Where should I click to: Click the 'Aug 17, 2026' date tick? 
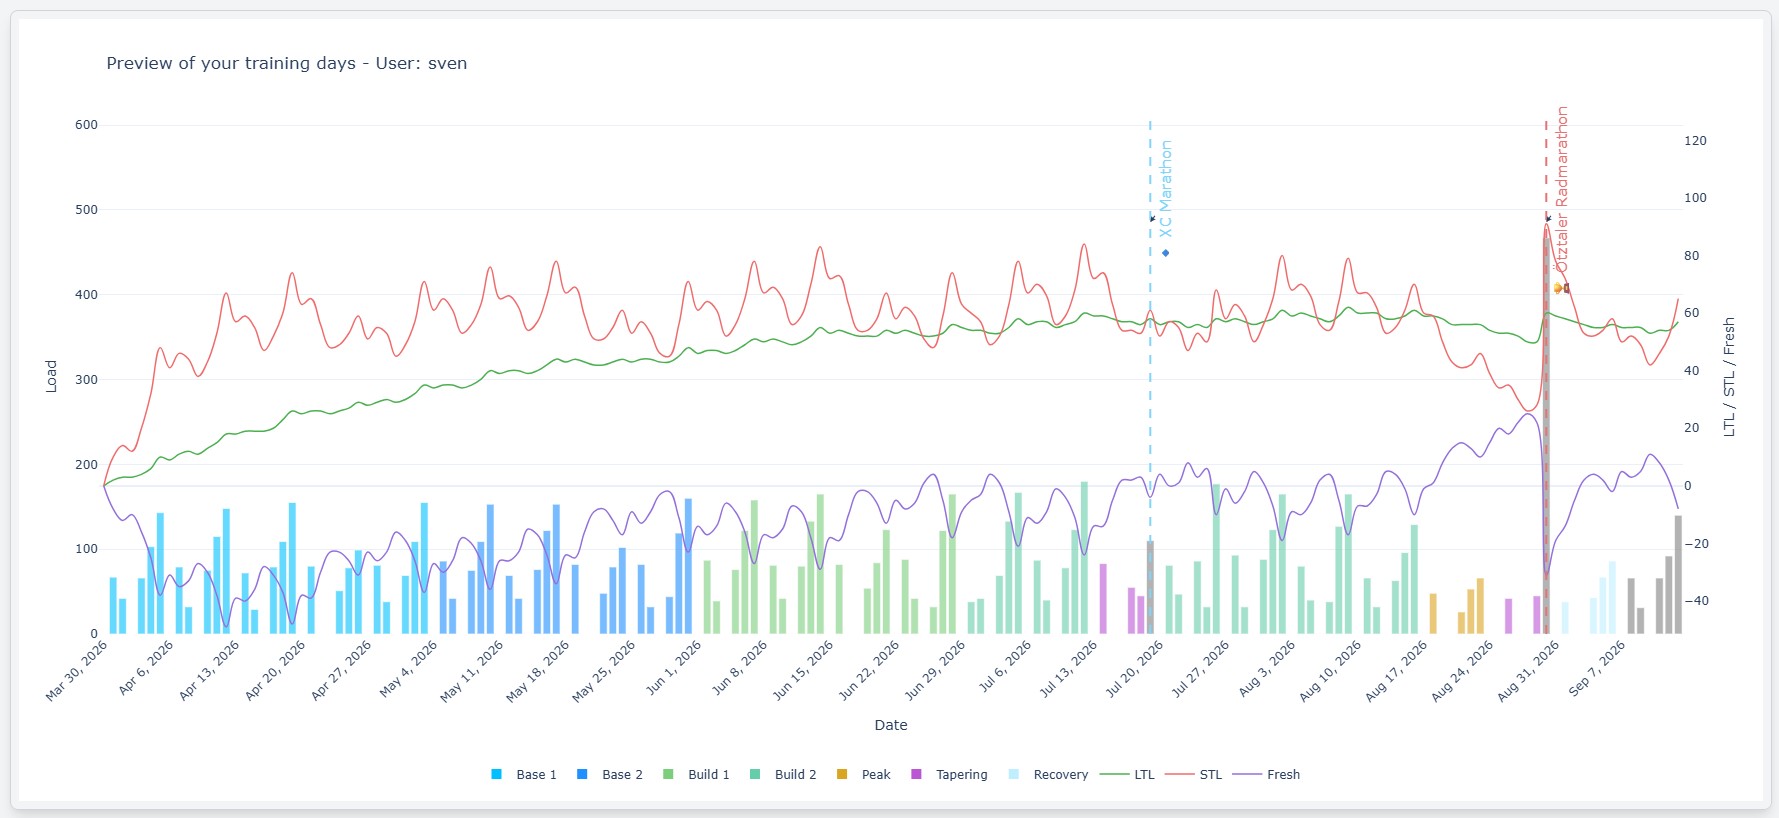[x=1397, y=671]
